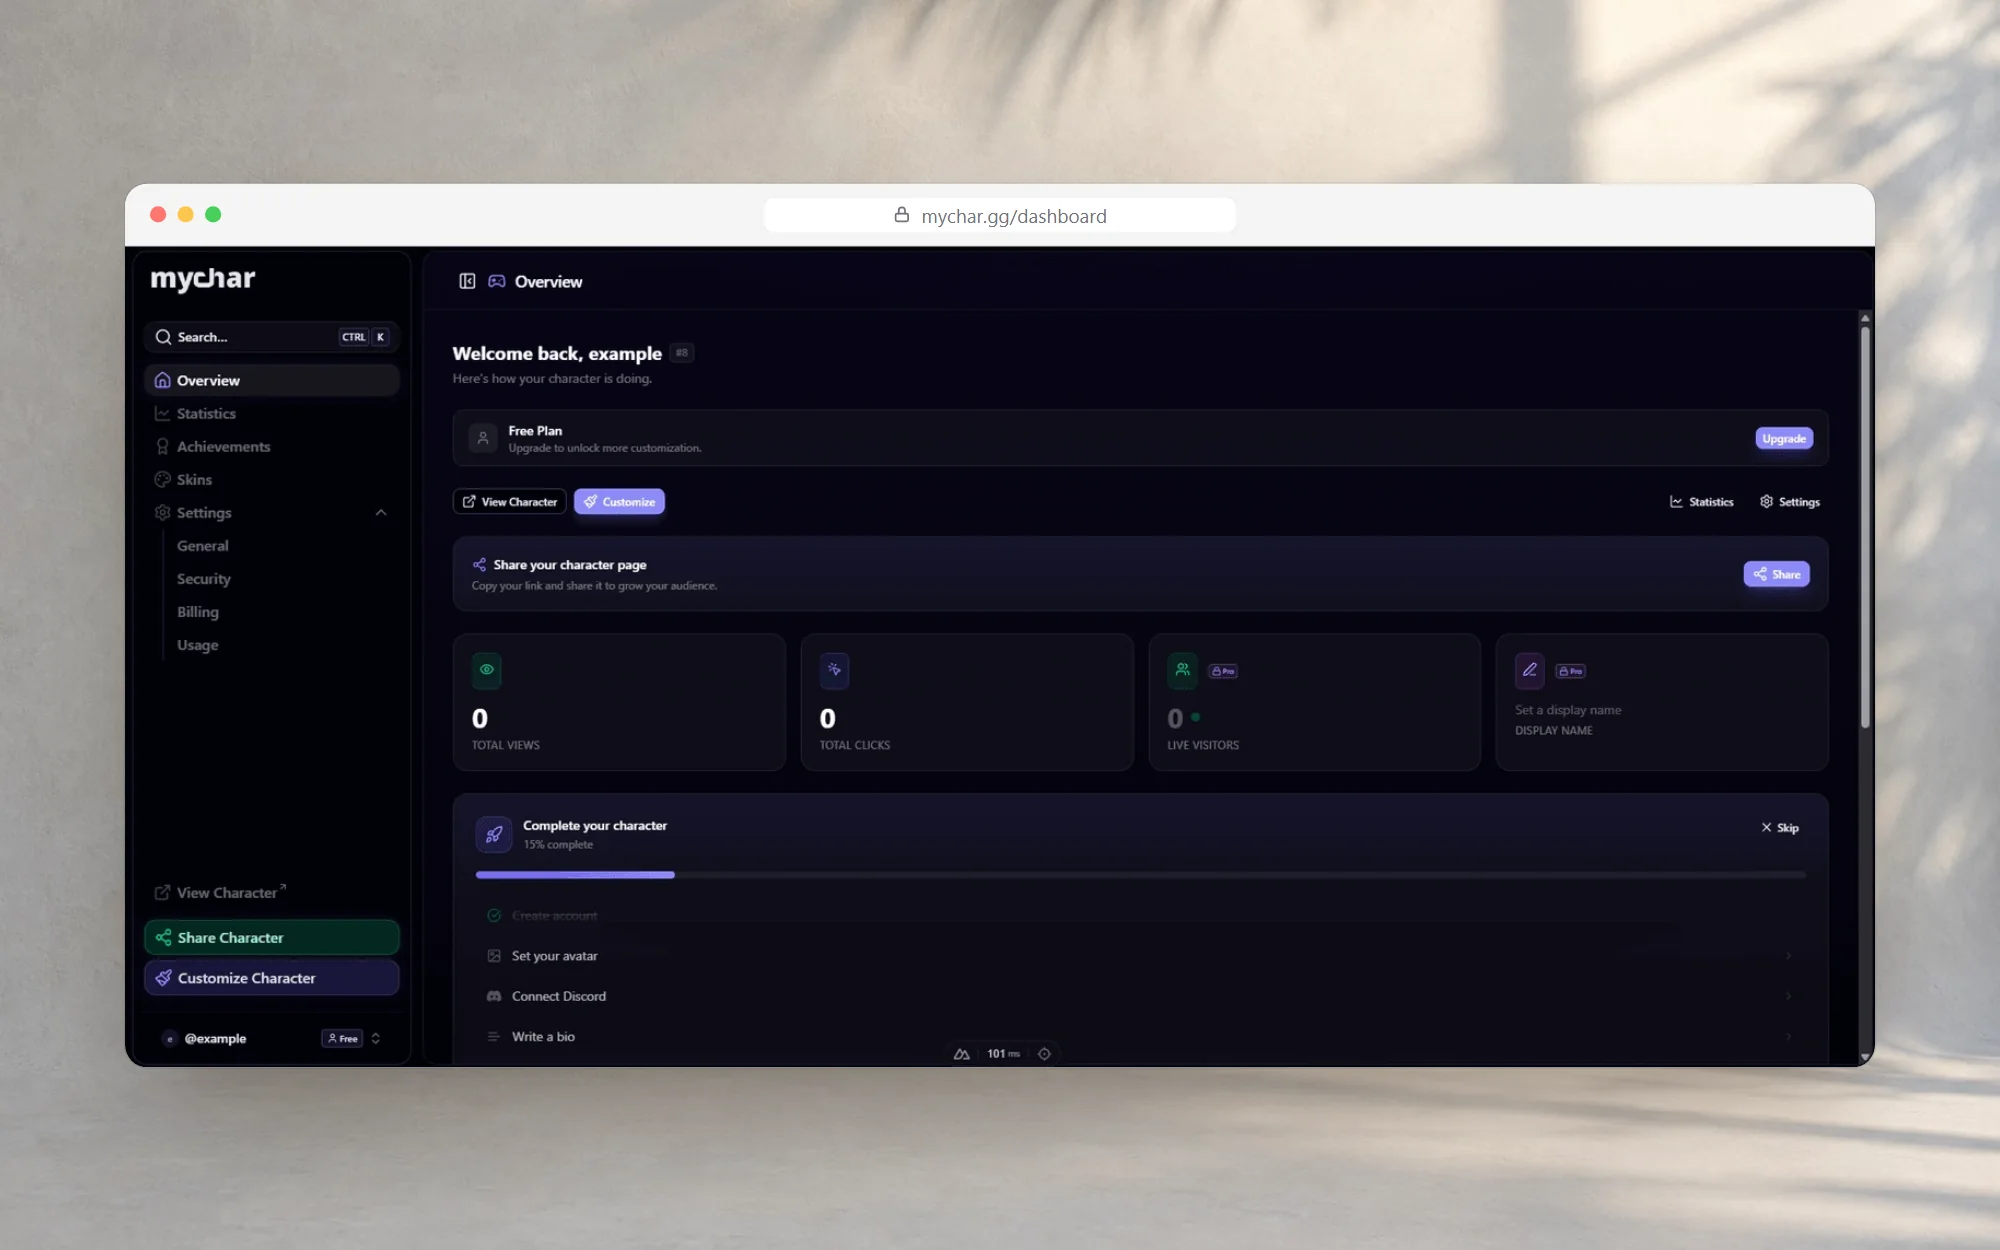The width and height of the screenshot is (2000, 1250).
Task: Click Customize Character in the sidebar
Action: click(x=272, y=978)
